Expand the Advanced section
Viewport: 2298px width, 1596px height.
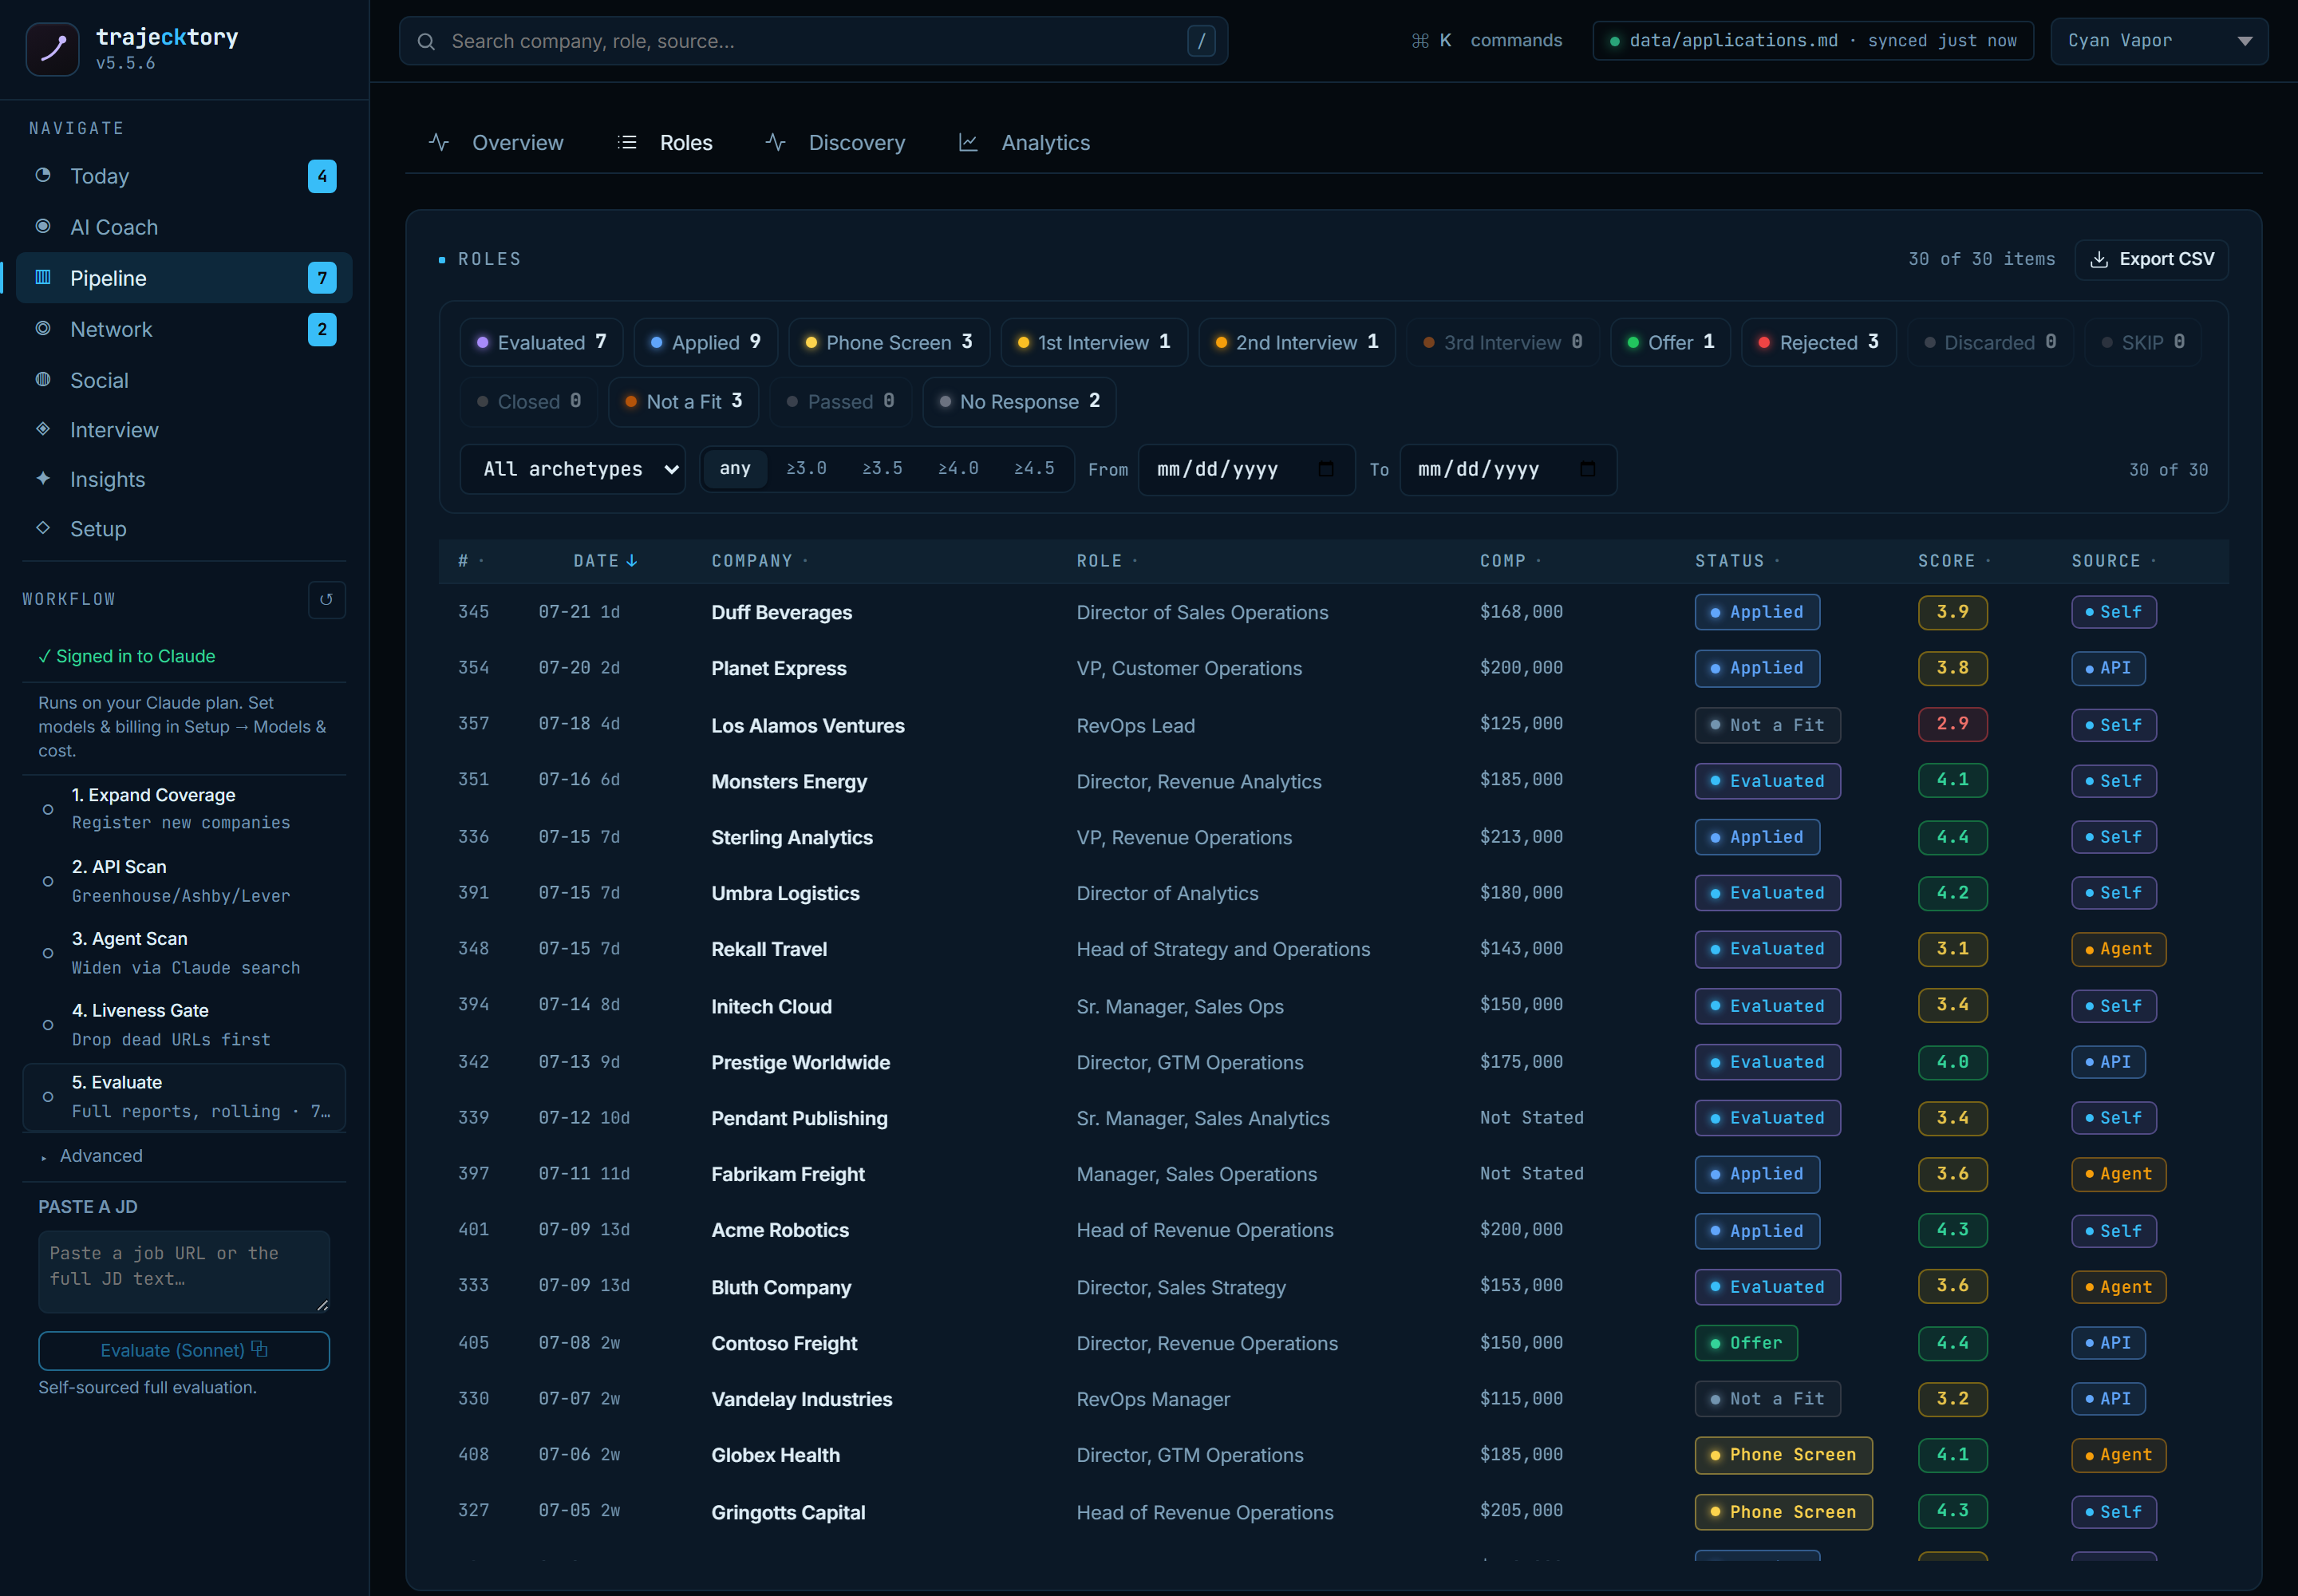pos(100,1155)
